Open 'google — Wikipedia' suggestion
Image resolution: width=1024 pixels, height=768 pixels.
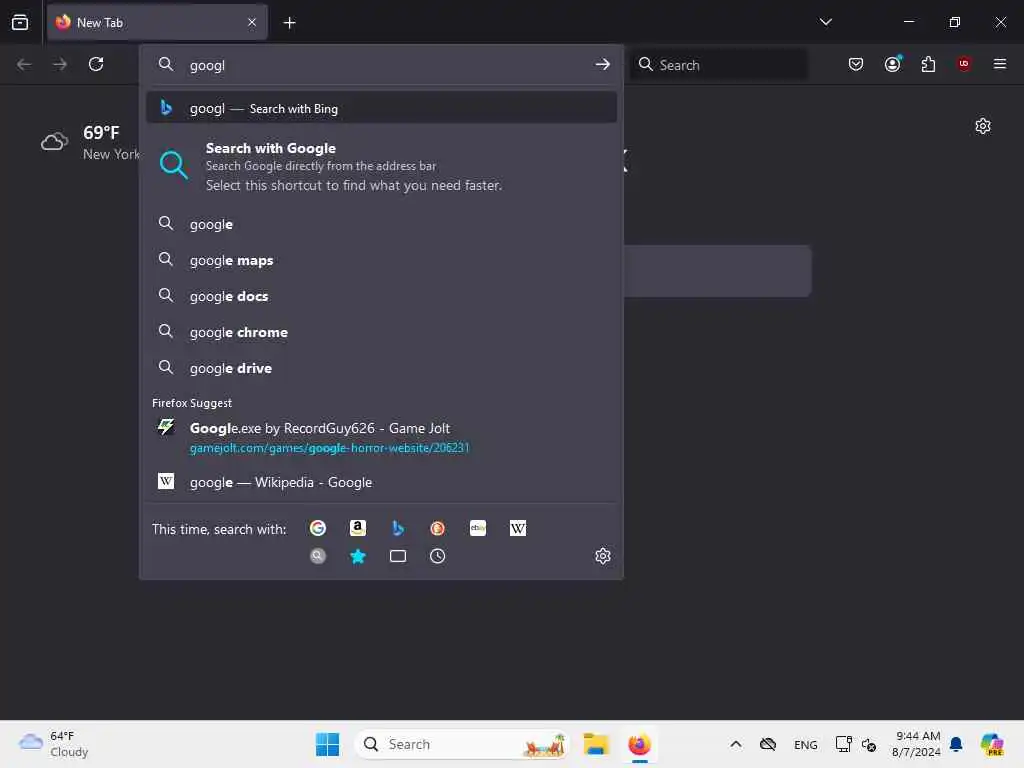click(x=381, y=482)
